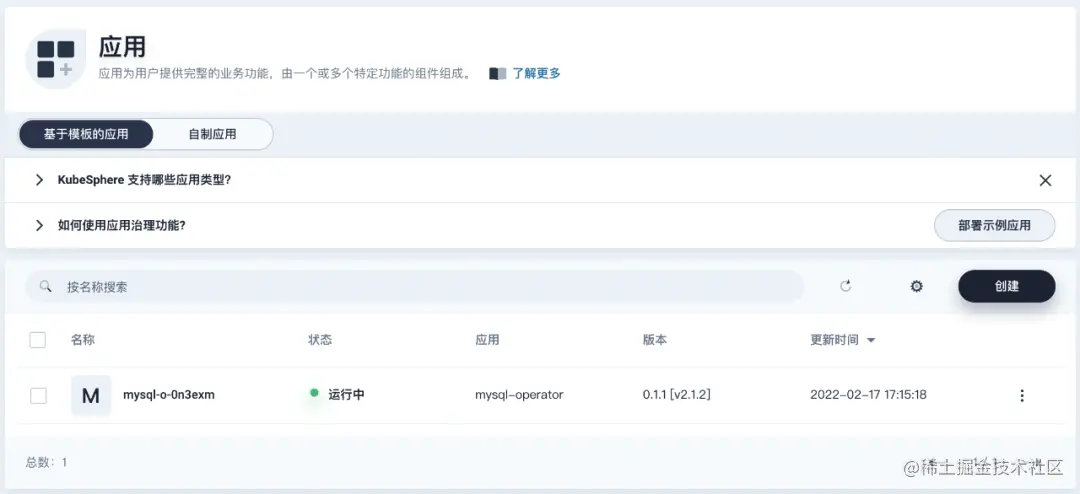Click the 总数: 1 total count

46,462
